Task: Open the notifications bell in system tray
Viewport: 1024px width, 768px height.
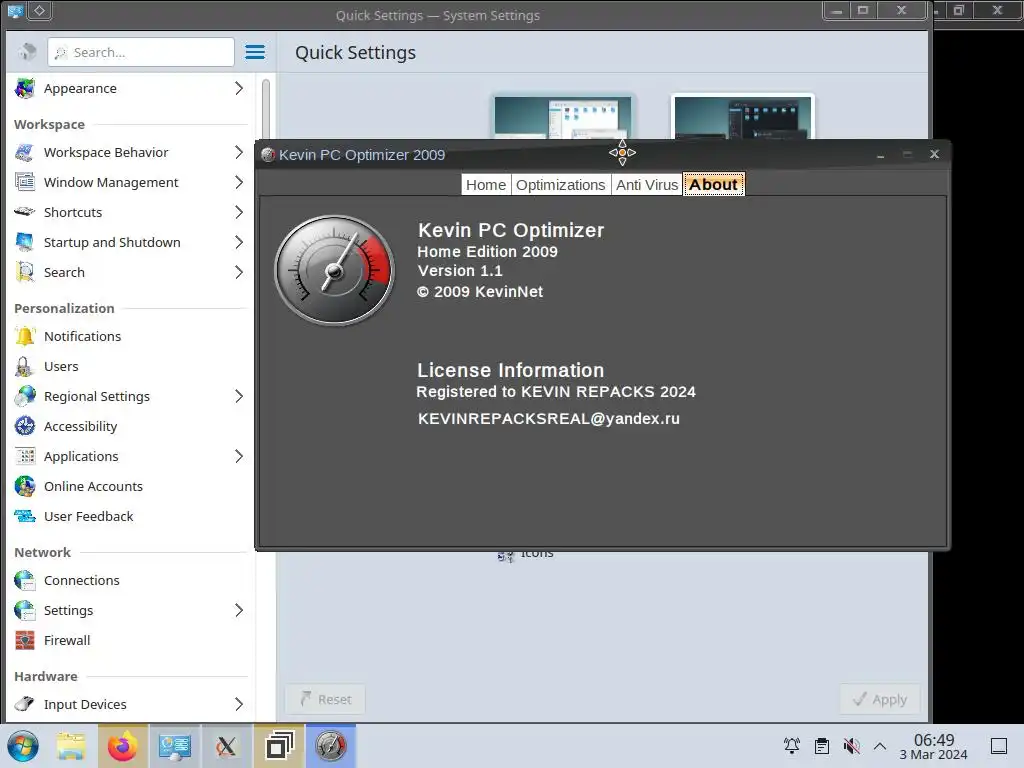Action: click(792, 745)
